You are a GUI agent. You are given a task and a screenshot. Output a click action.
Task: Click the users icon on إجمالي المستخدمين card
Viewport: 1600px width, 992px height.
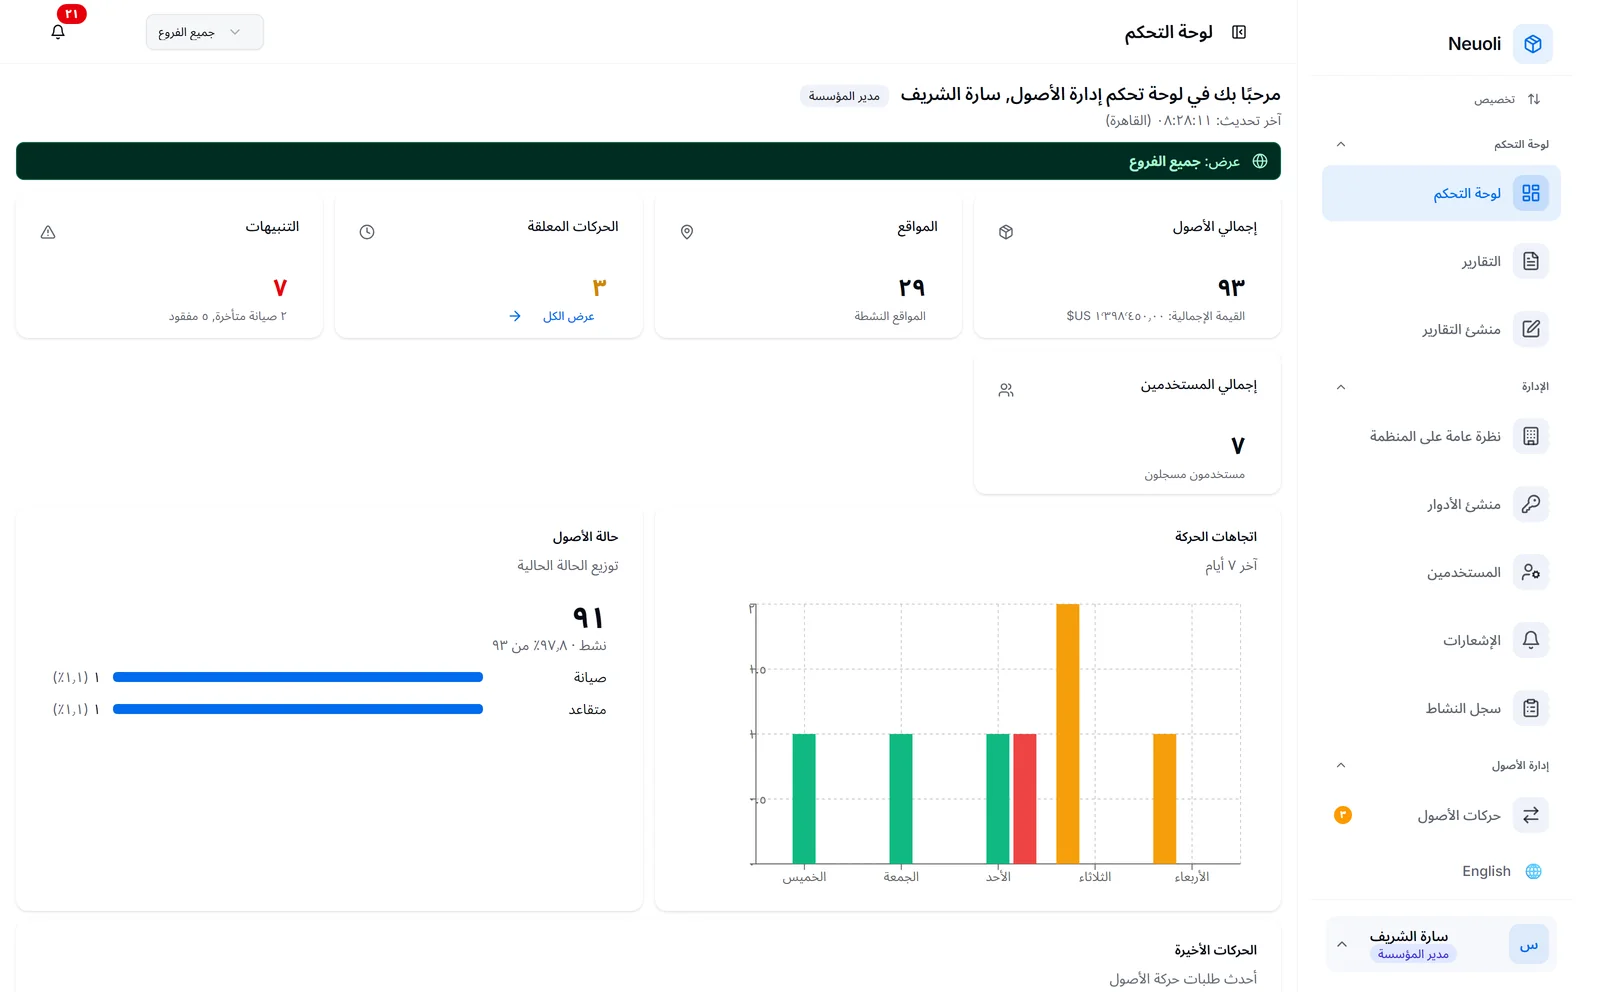[x=1006, y=390]
